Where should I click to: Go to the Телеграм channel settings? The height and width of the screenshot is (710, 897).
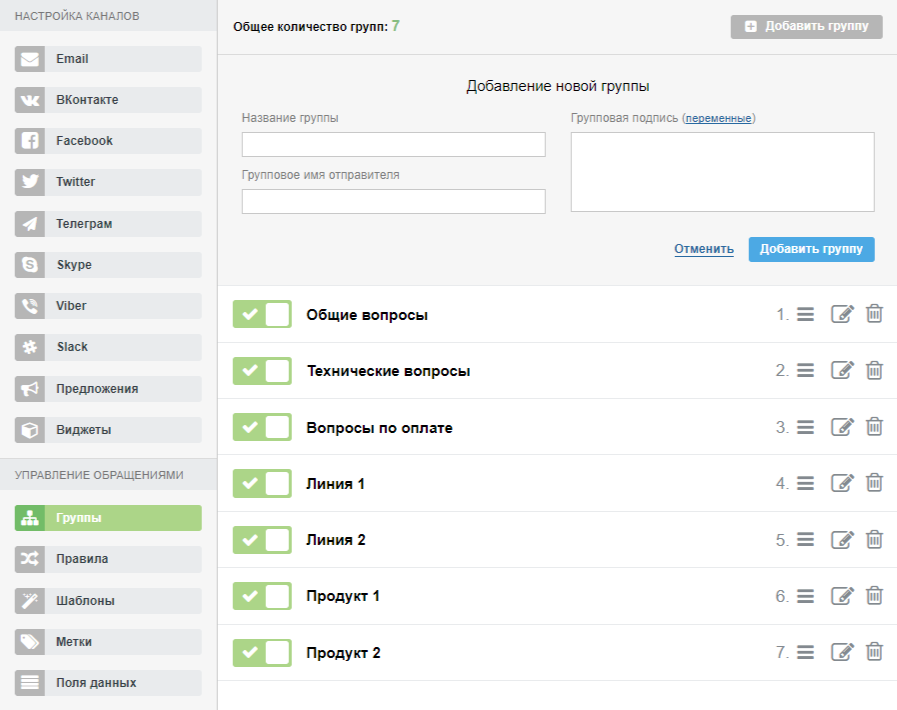(108, 224)
